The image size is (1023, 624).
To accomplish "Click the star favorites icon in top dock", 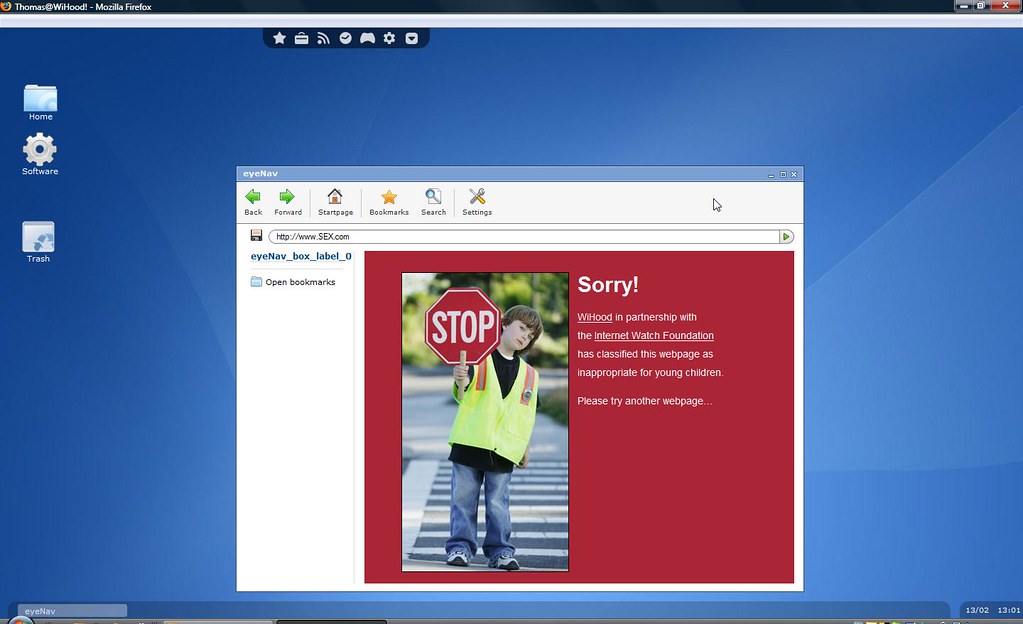I will (279, 38).
